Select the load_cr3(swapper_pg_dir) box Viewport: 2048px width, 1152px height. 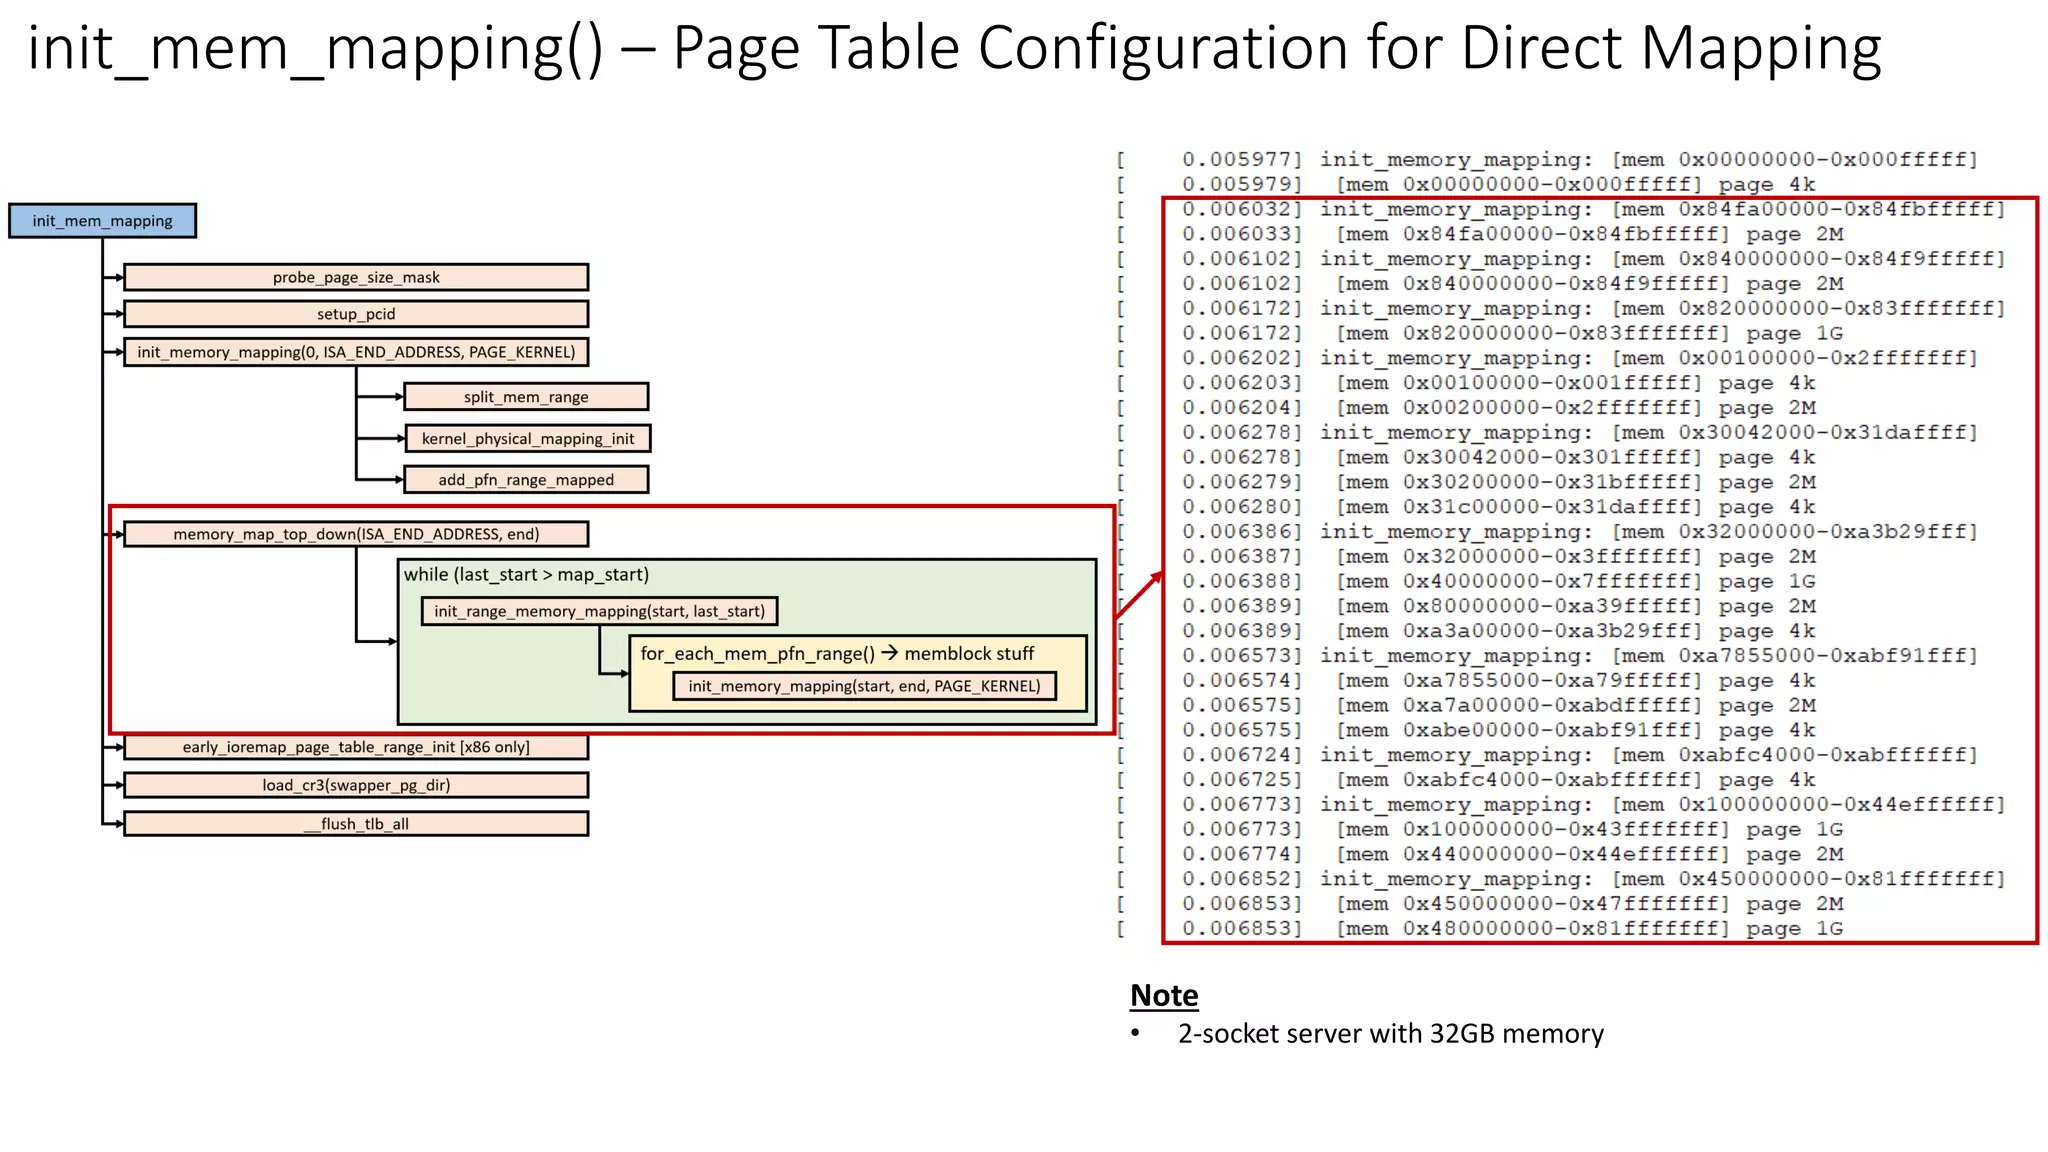point(356,785)
